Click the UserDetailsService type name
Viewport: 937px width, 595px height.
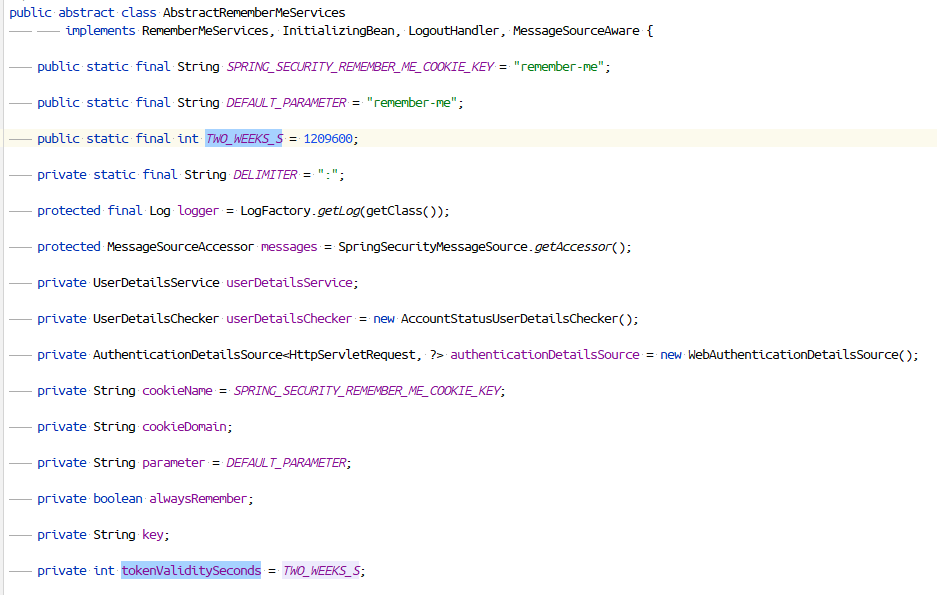[156, 283]
